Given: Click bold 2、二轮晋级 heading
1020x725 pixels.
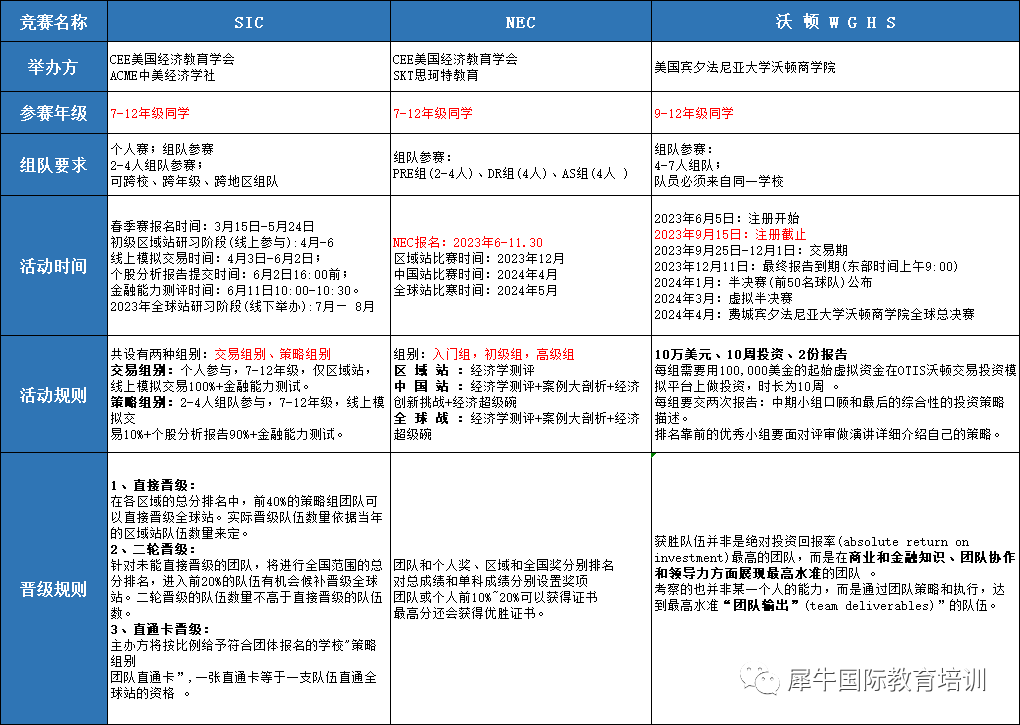Looking at the screenshot, I should point(153,549).
